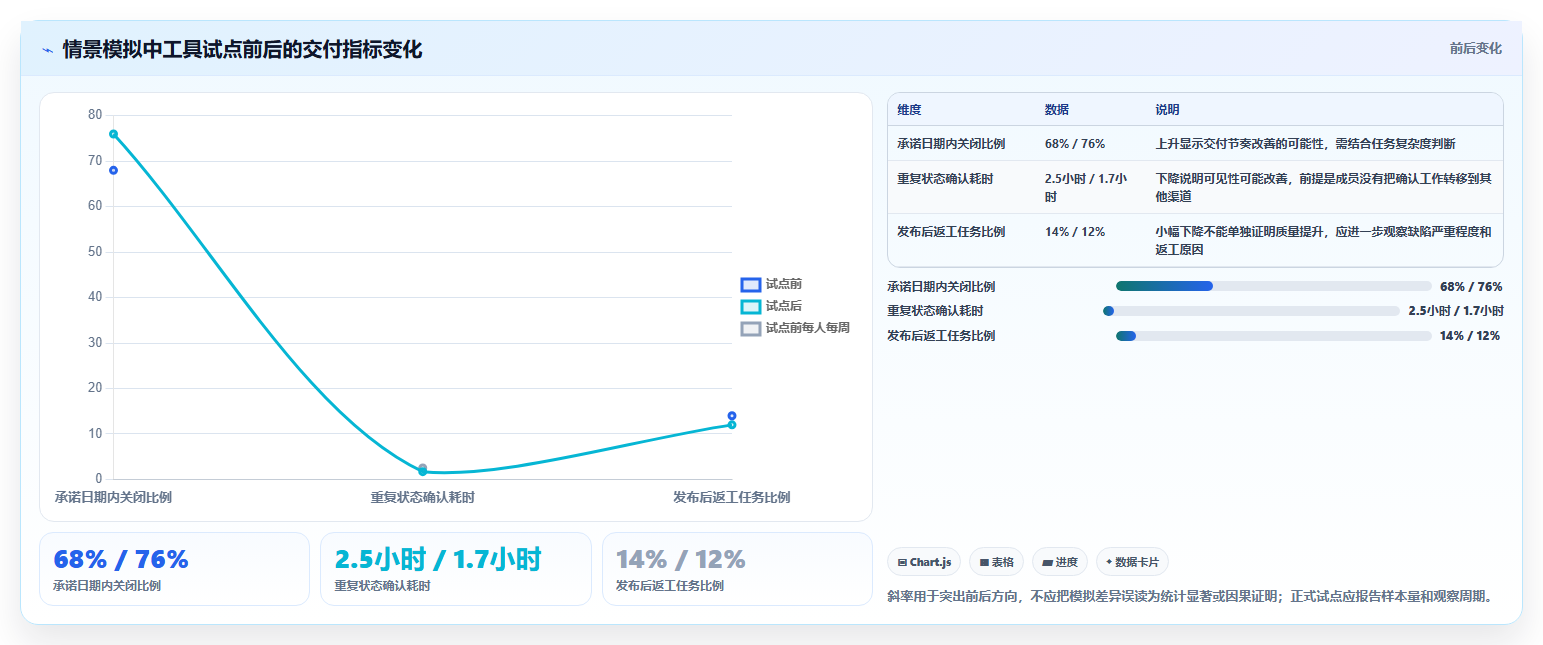Select the 进度 tag chip

1059,562
